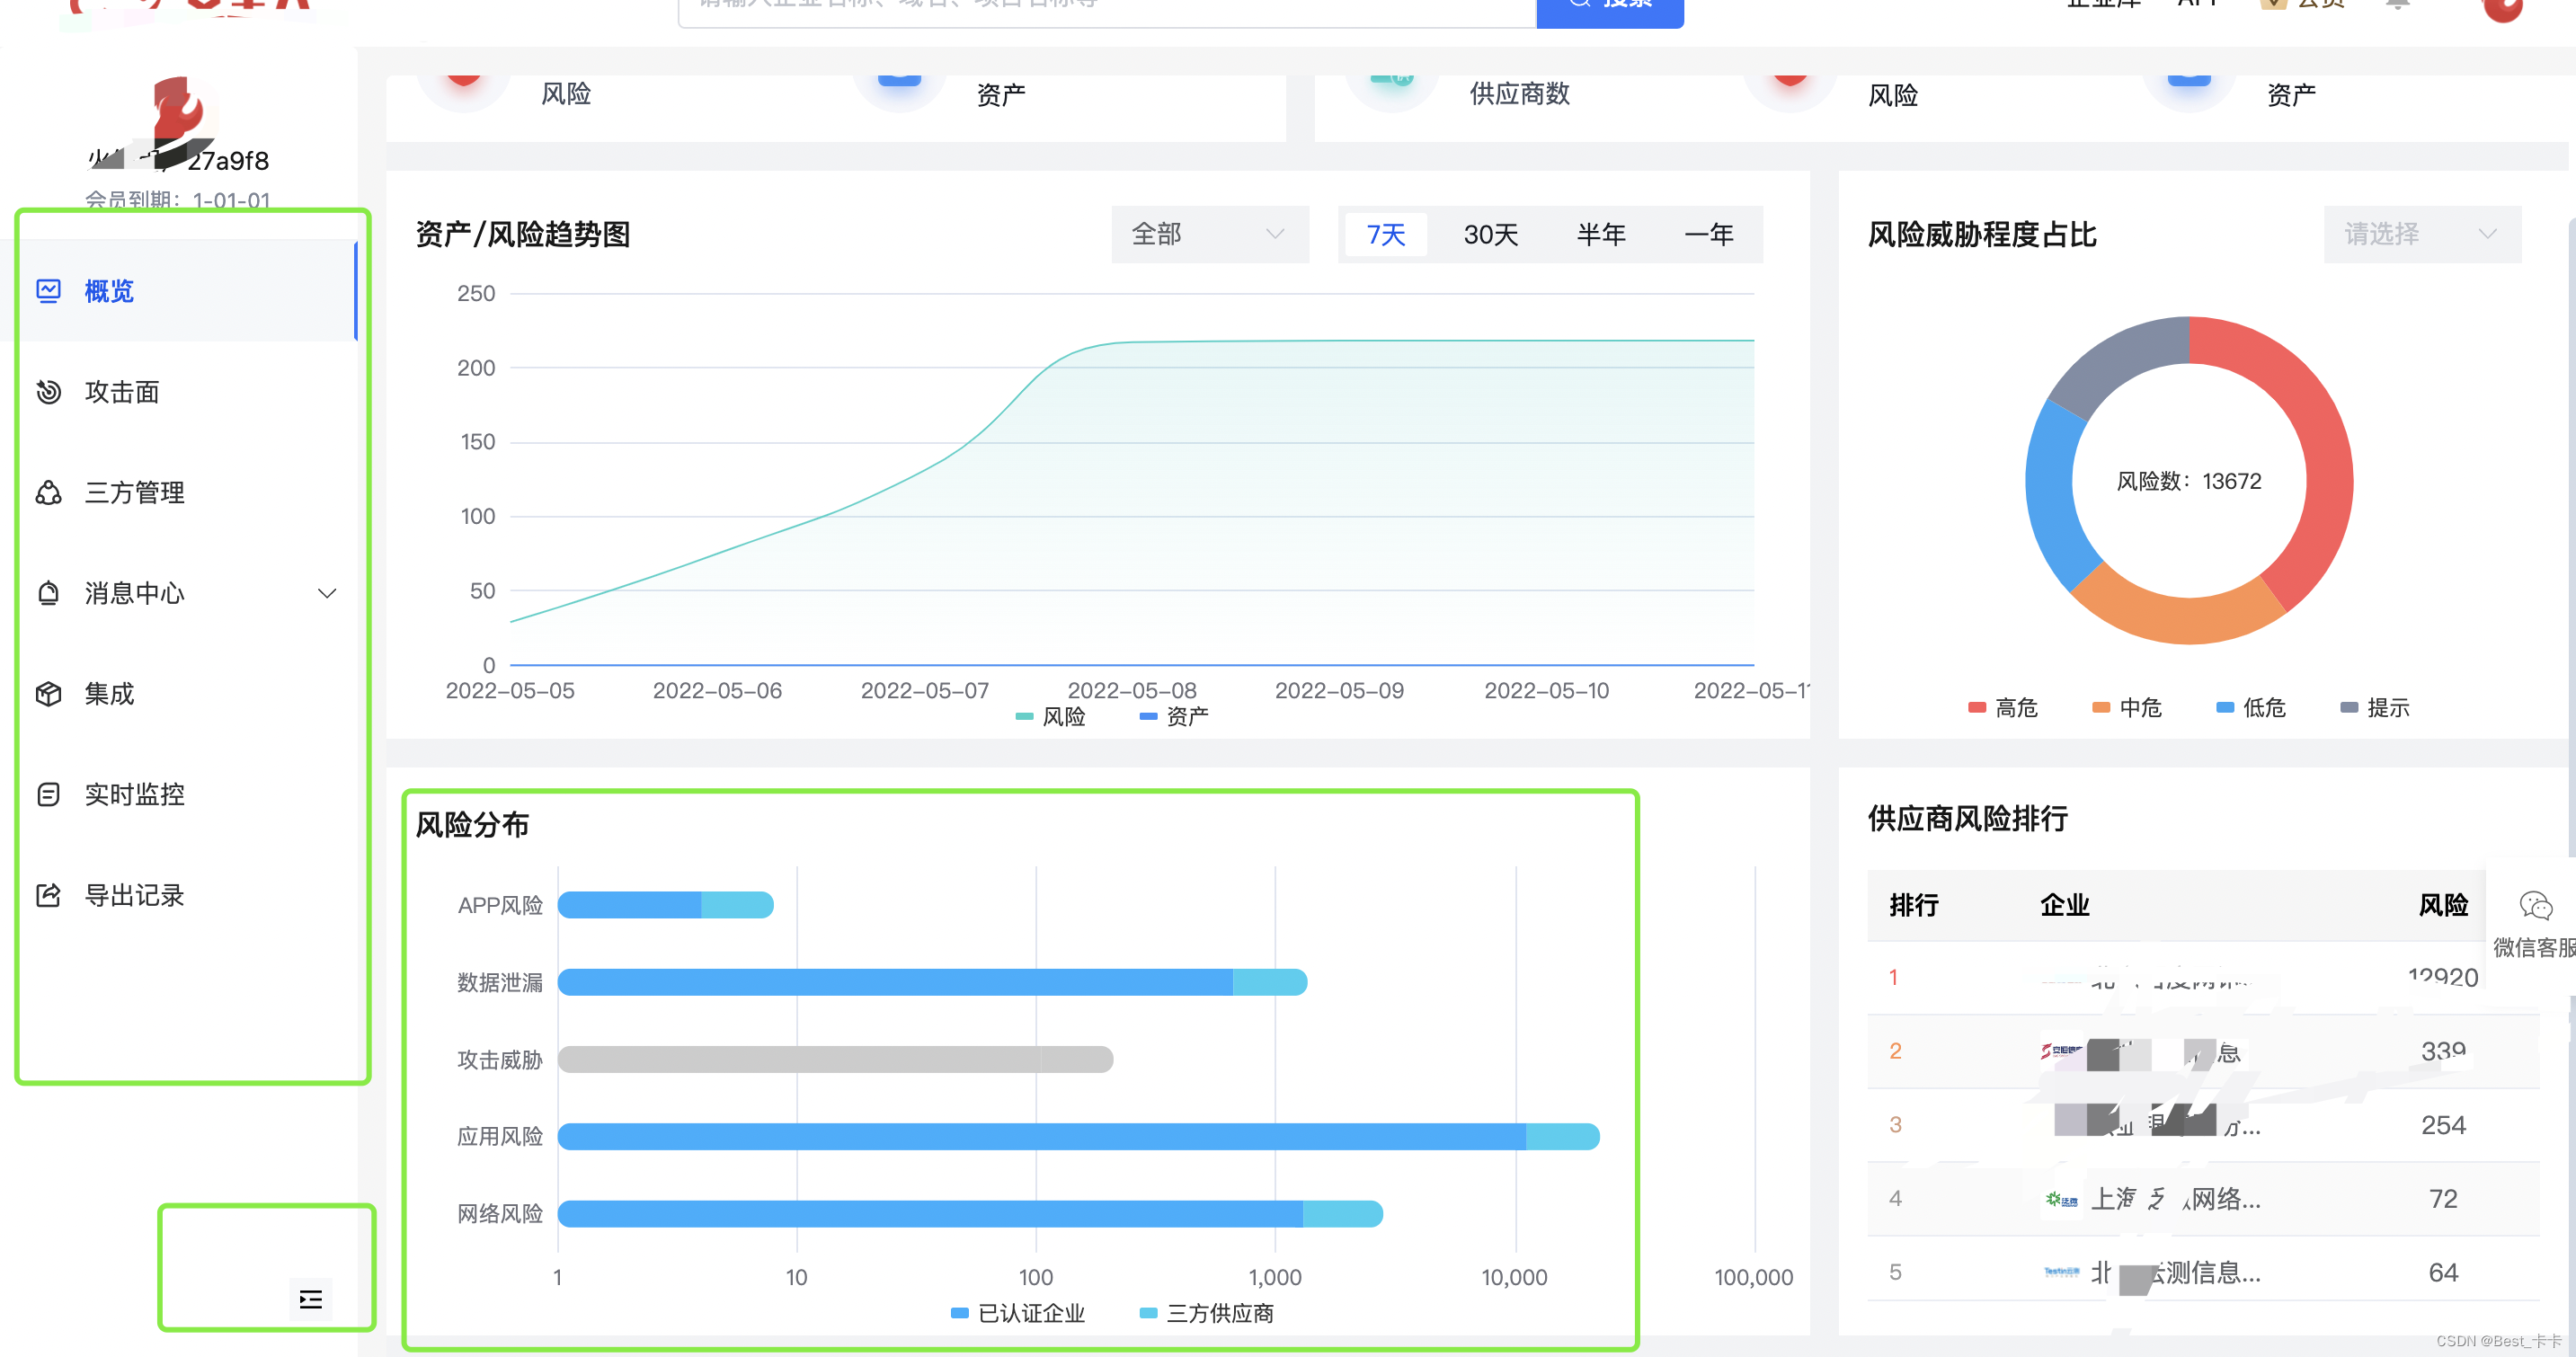Screen dimensions: 2576x1357
Task: Click risk value 254 in rank 3 row
Action: pyautogui.click(x=2443, y=1125)
